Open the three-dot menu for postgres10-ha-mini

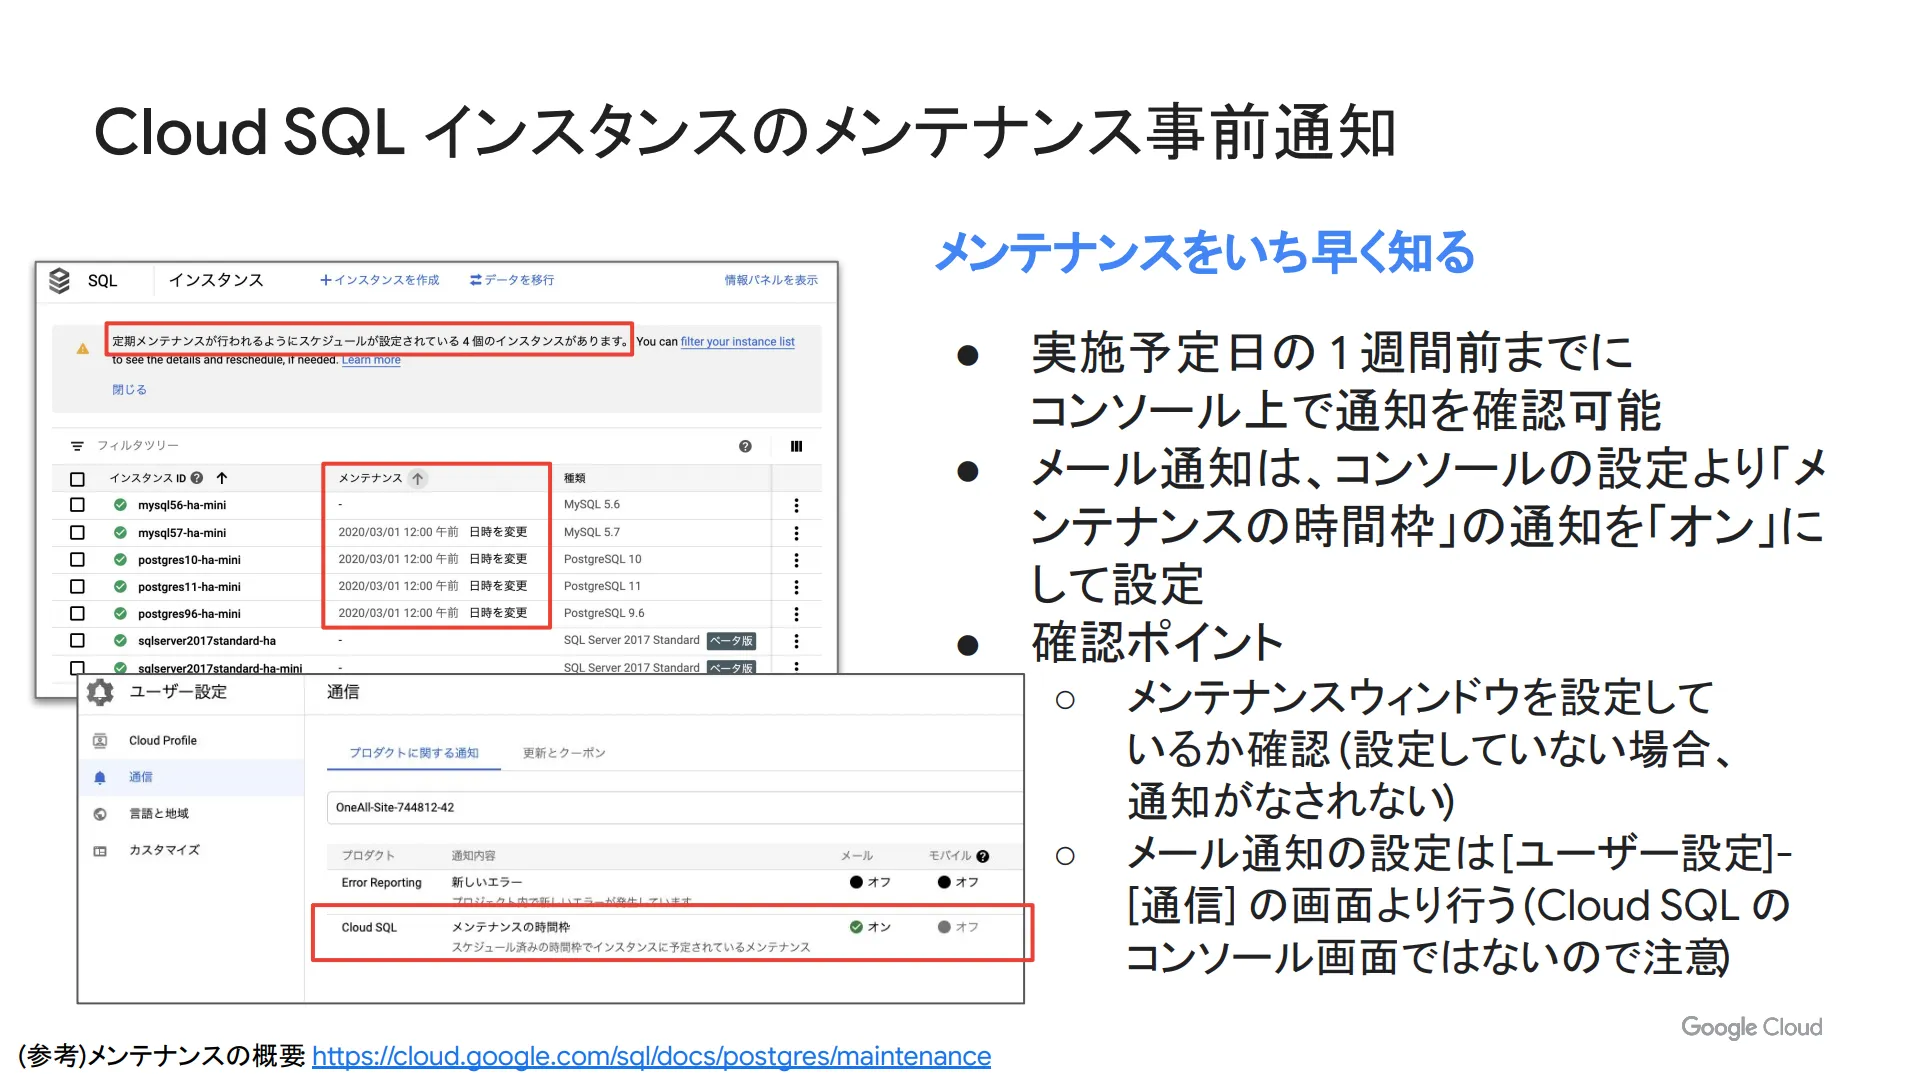click(x=796, y=560)
